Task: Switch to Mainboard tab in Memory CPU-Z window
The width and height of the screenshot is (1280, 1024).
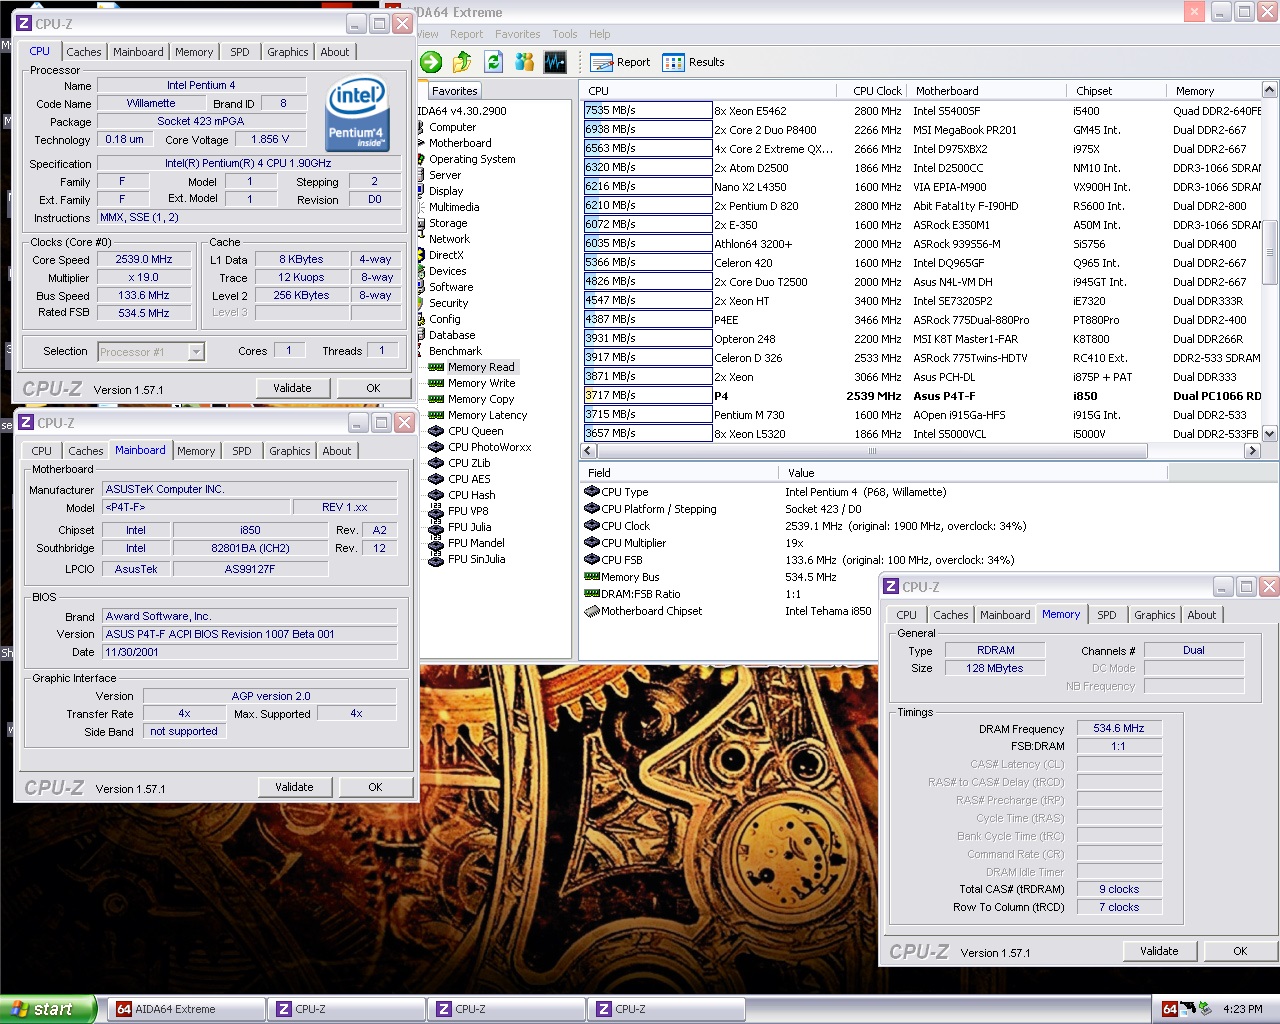Action: 1005,615
